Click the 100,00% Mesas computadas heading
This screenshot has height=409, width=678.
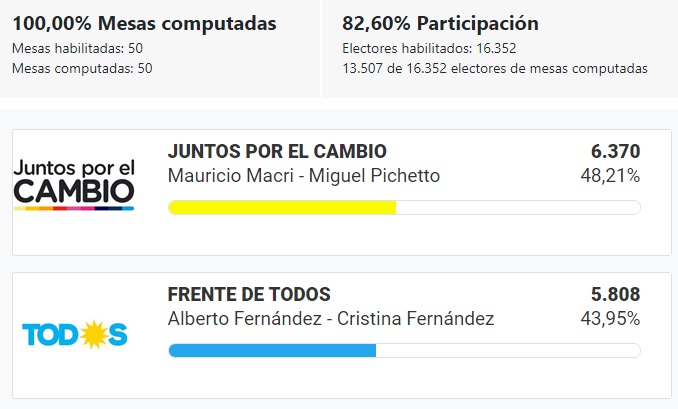coord(144,24)
